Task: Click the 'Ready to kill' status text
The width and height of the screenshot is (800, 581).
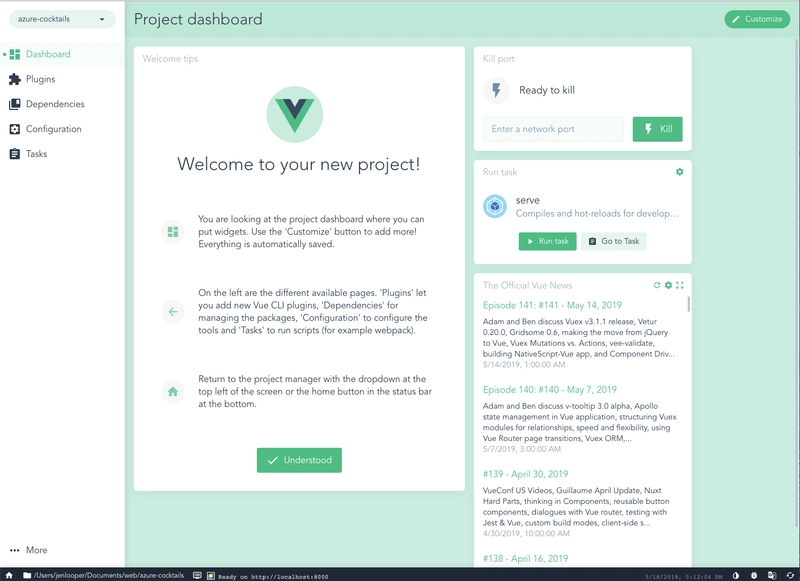Action: (547, 90)
